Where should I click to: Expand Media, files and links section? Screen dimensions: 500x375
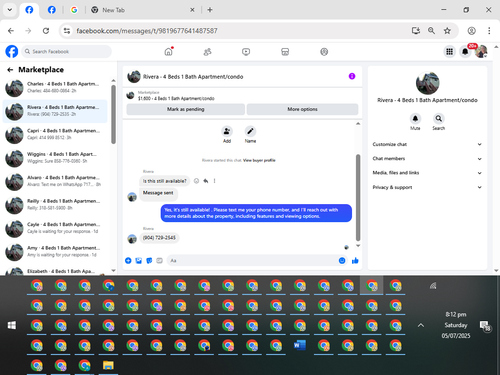(x=427, y=173)
